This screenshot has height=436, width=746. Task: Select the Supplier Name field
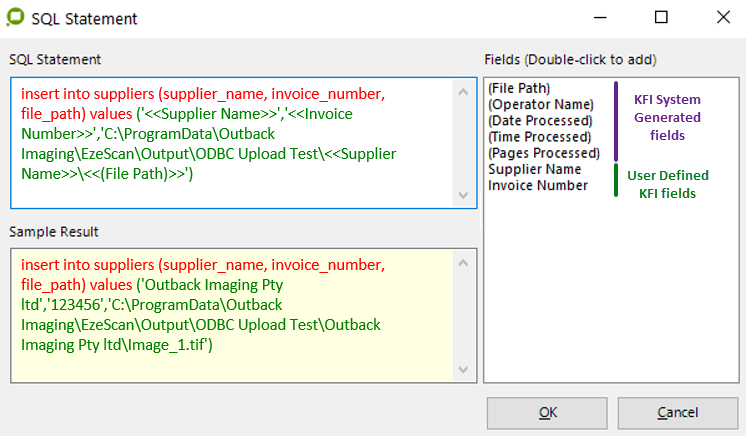(x=536, y=169)
